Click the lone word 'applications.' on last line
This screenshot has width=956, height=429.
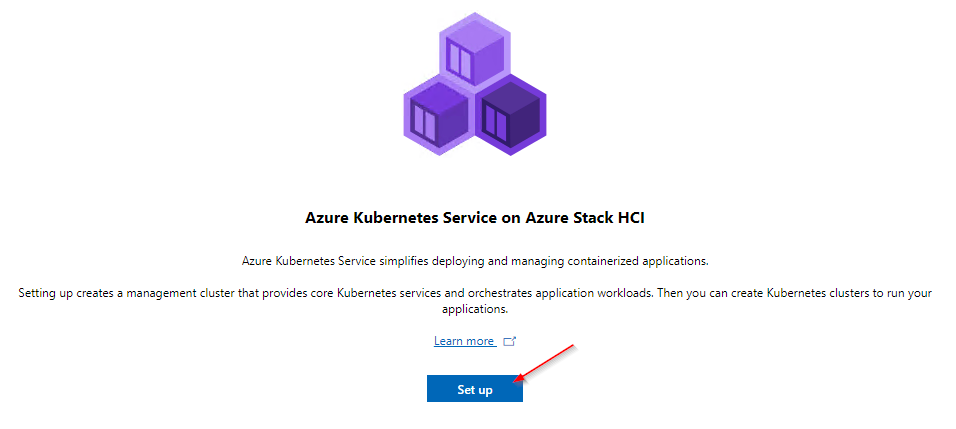pyautogui.click(x=474, y=310)
